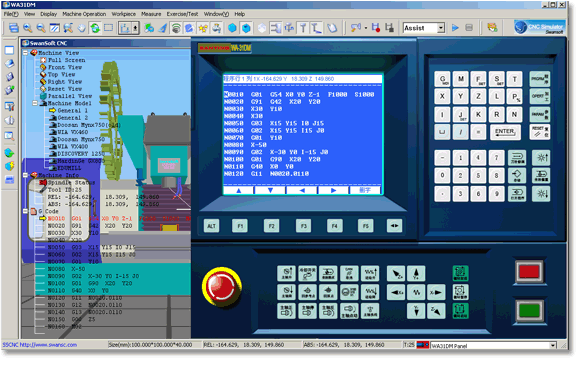
Task: Open the Machine Operation menu
Action: click(x=84, y=14)
